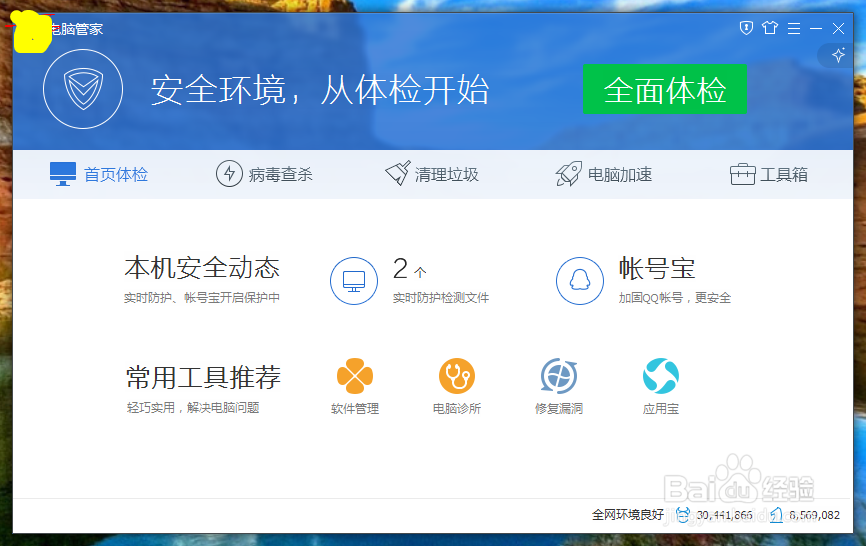Open 应用宝 teal icon

(x=661, y=376)
